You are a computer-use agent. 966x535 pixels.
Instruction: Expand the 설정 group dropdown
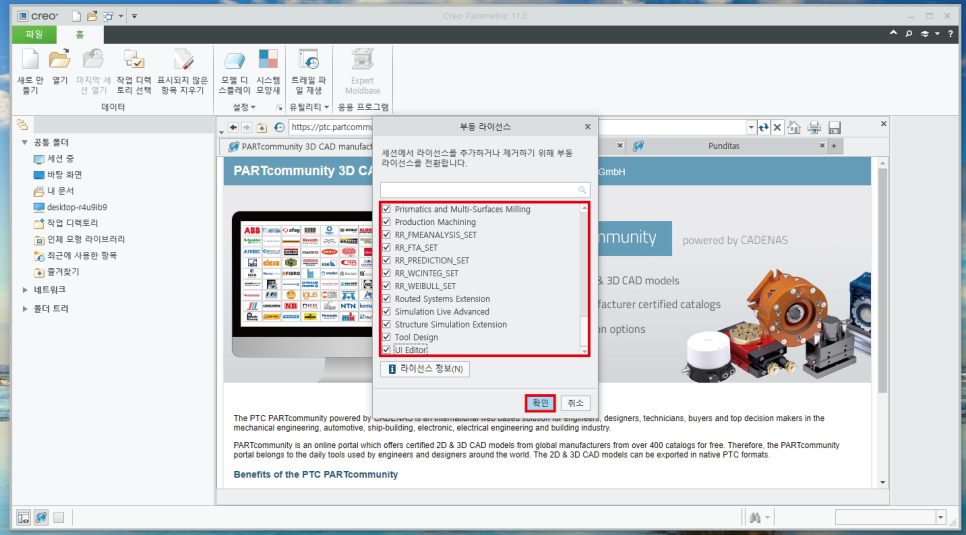pos(244,107)
